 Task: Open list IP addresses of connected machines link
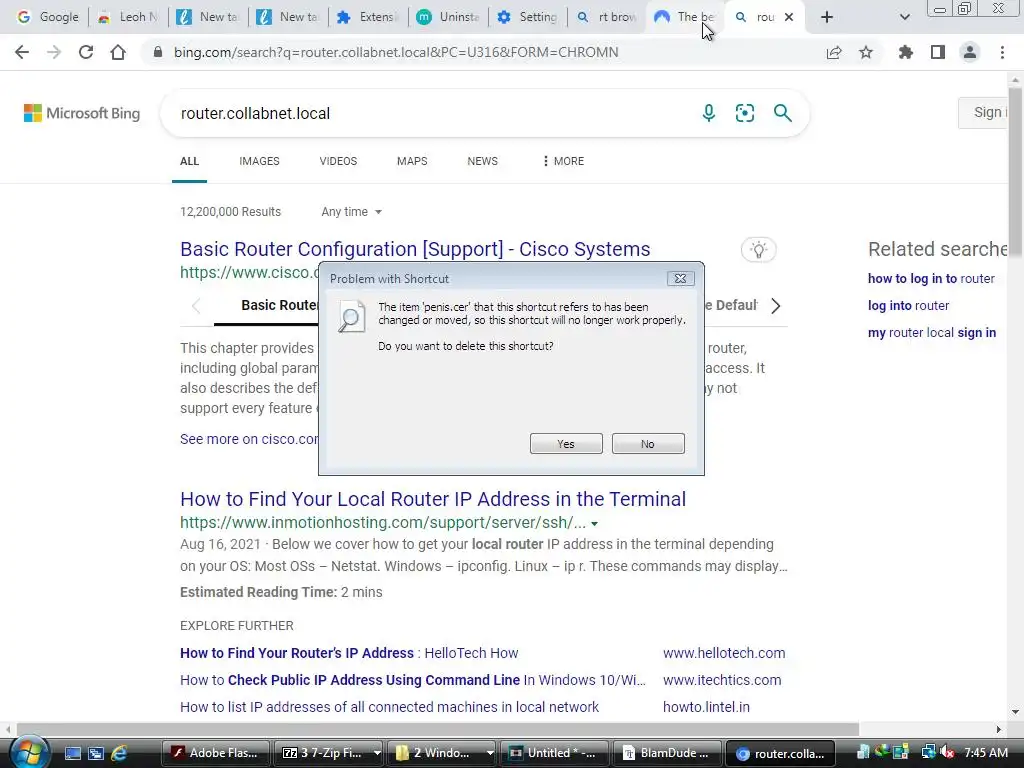coord(389,707)
